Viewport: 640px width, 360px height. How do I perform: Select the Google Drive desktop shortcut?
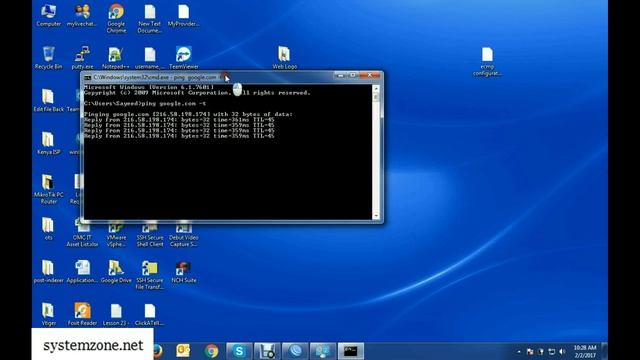[x=116, y=271]
